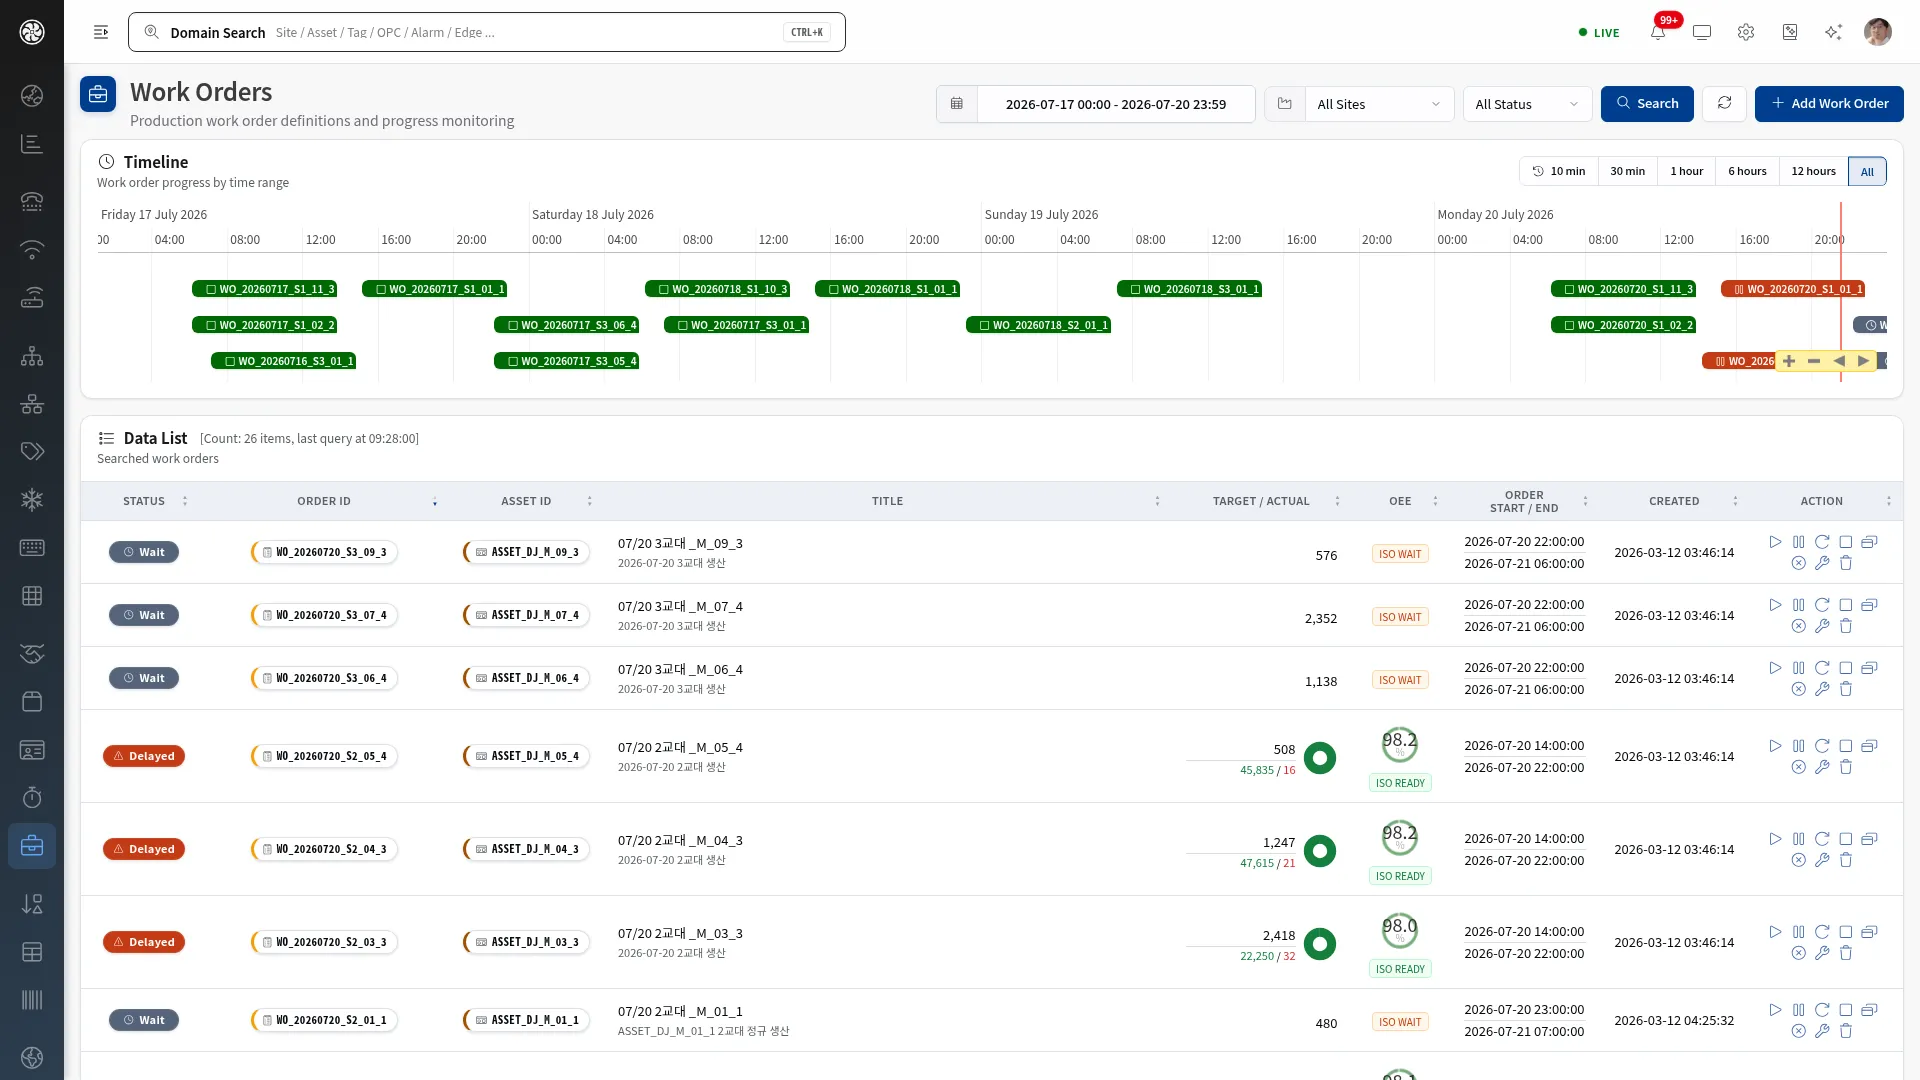
Task: Open the Work Orders briefcase icon in sidebar
Action: (32, 846)
